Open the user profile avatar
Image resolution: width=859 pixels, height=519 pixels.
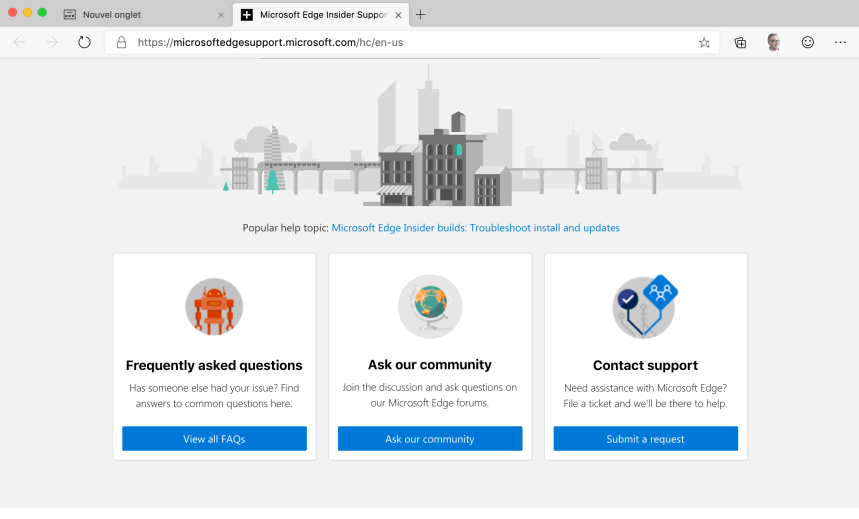(774, 42)
